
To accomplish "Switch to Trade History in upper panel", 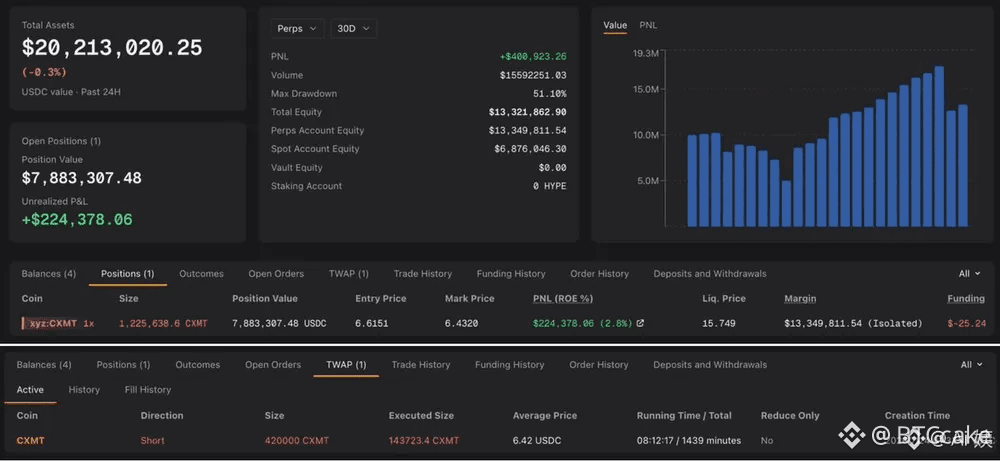I will 423,274.
